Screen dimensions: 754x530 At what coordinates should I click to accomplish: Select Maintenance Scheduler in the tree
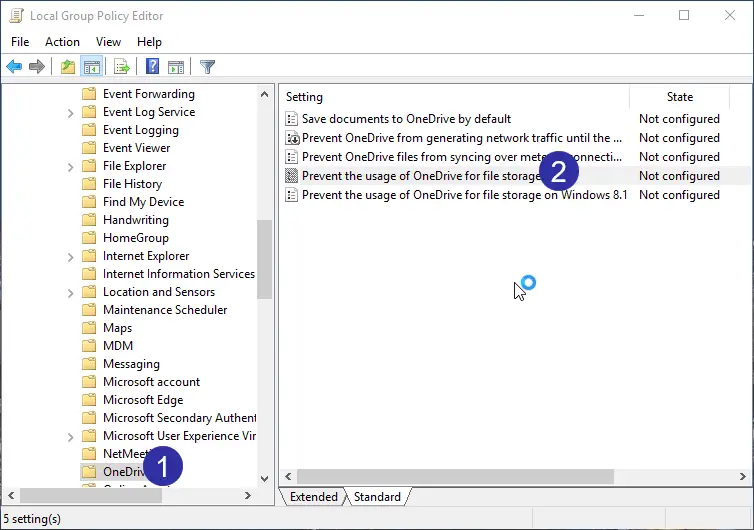tap(165, 310)
